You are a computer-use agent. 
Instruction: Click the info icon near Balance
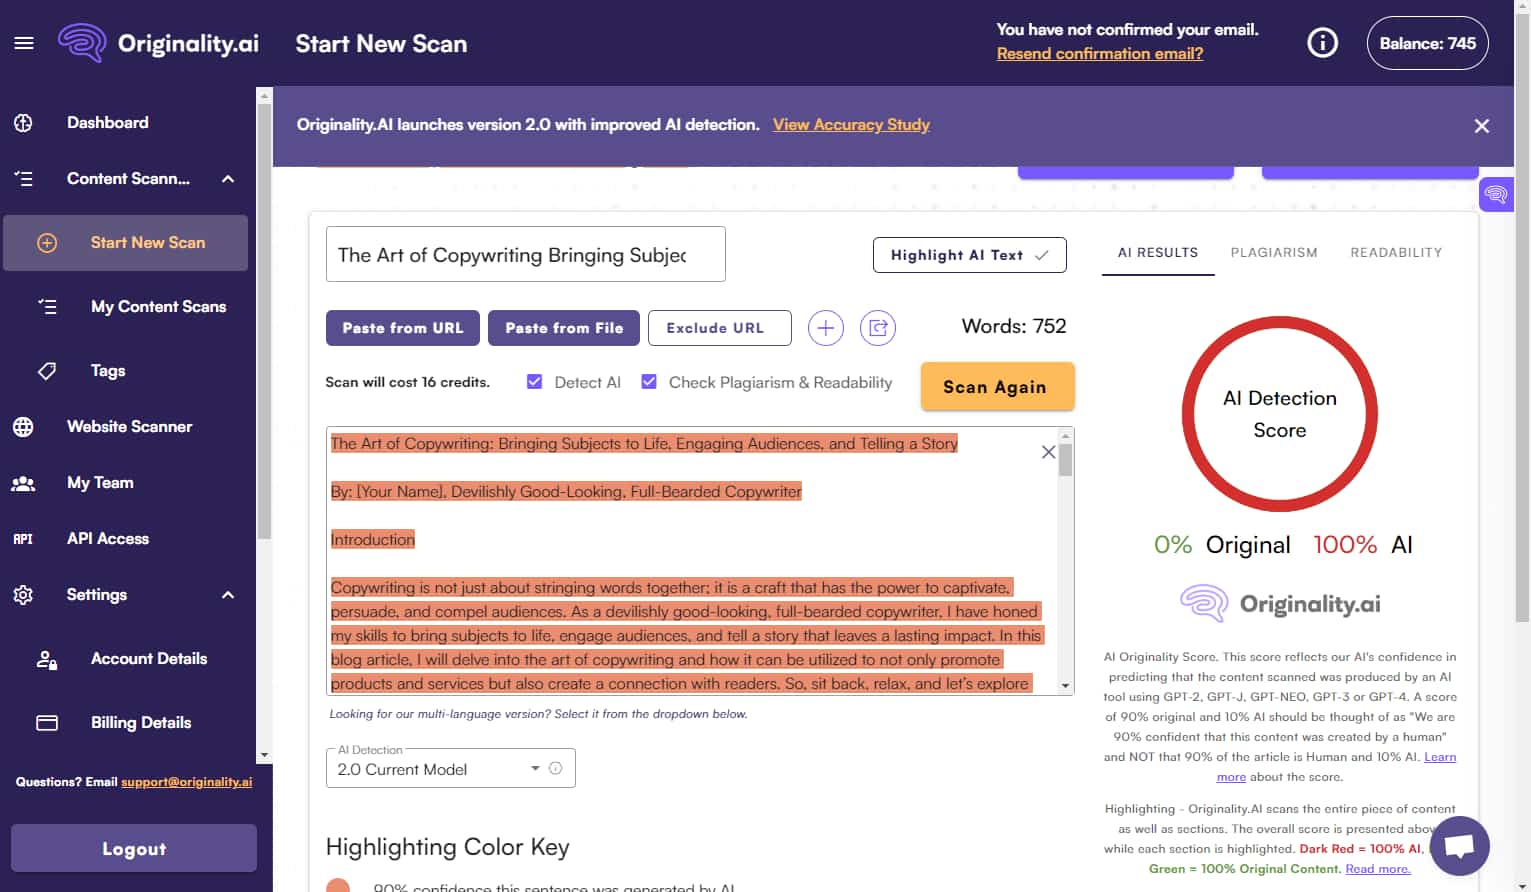(1321, 42)
